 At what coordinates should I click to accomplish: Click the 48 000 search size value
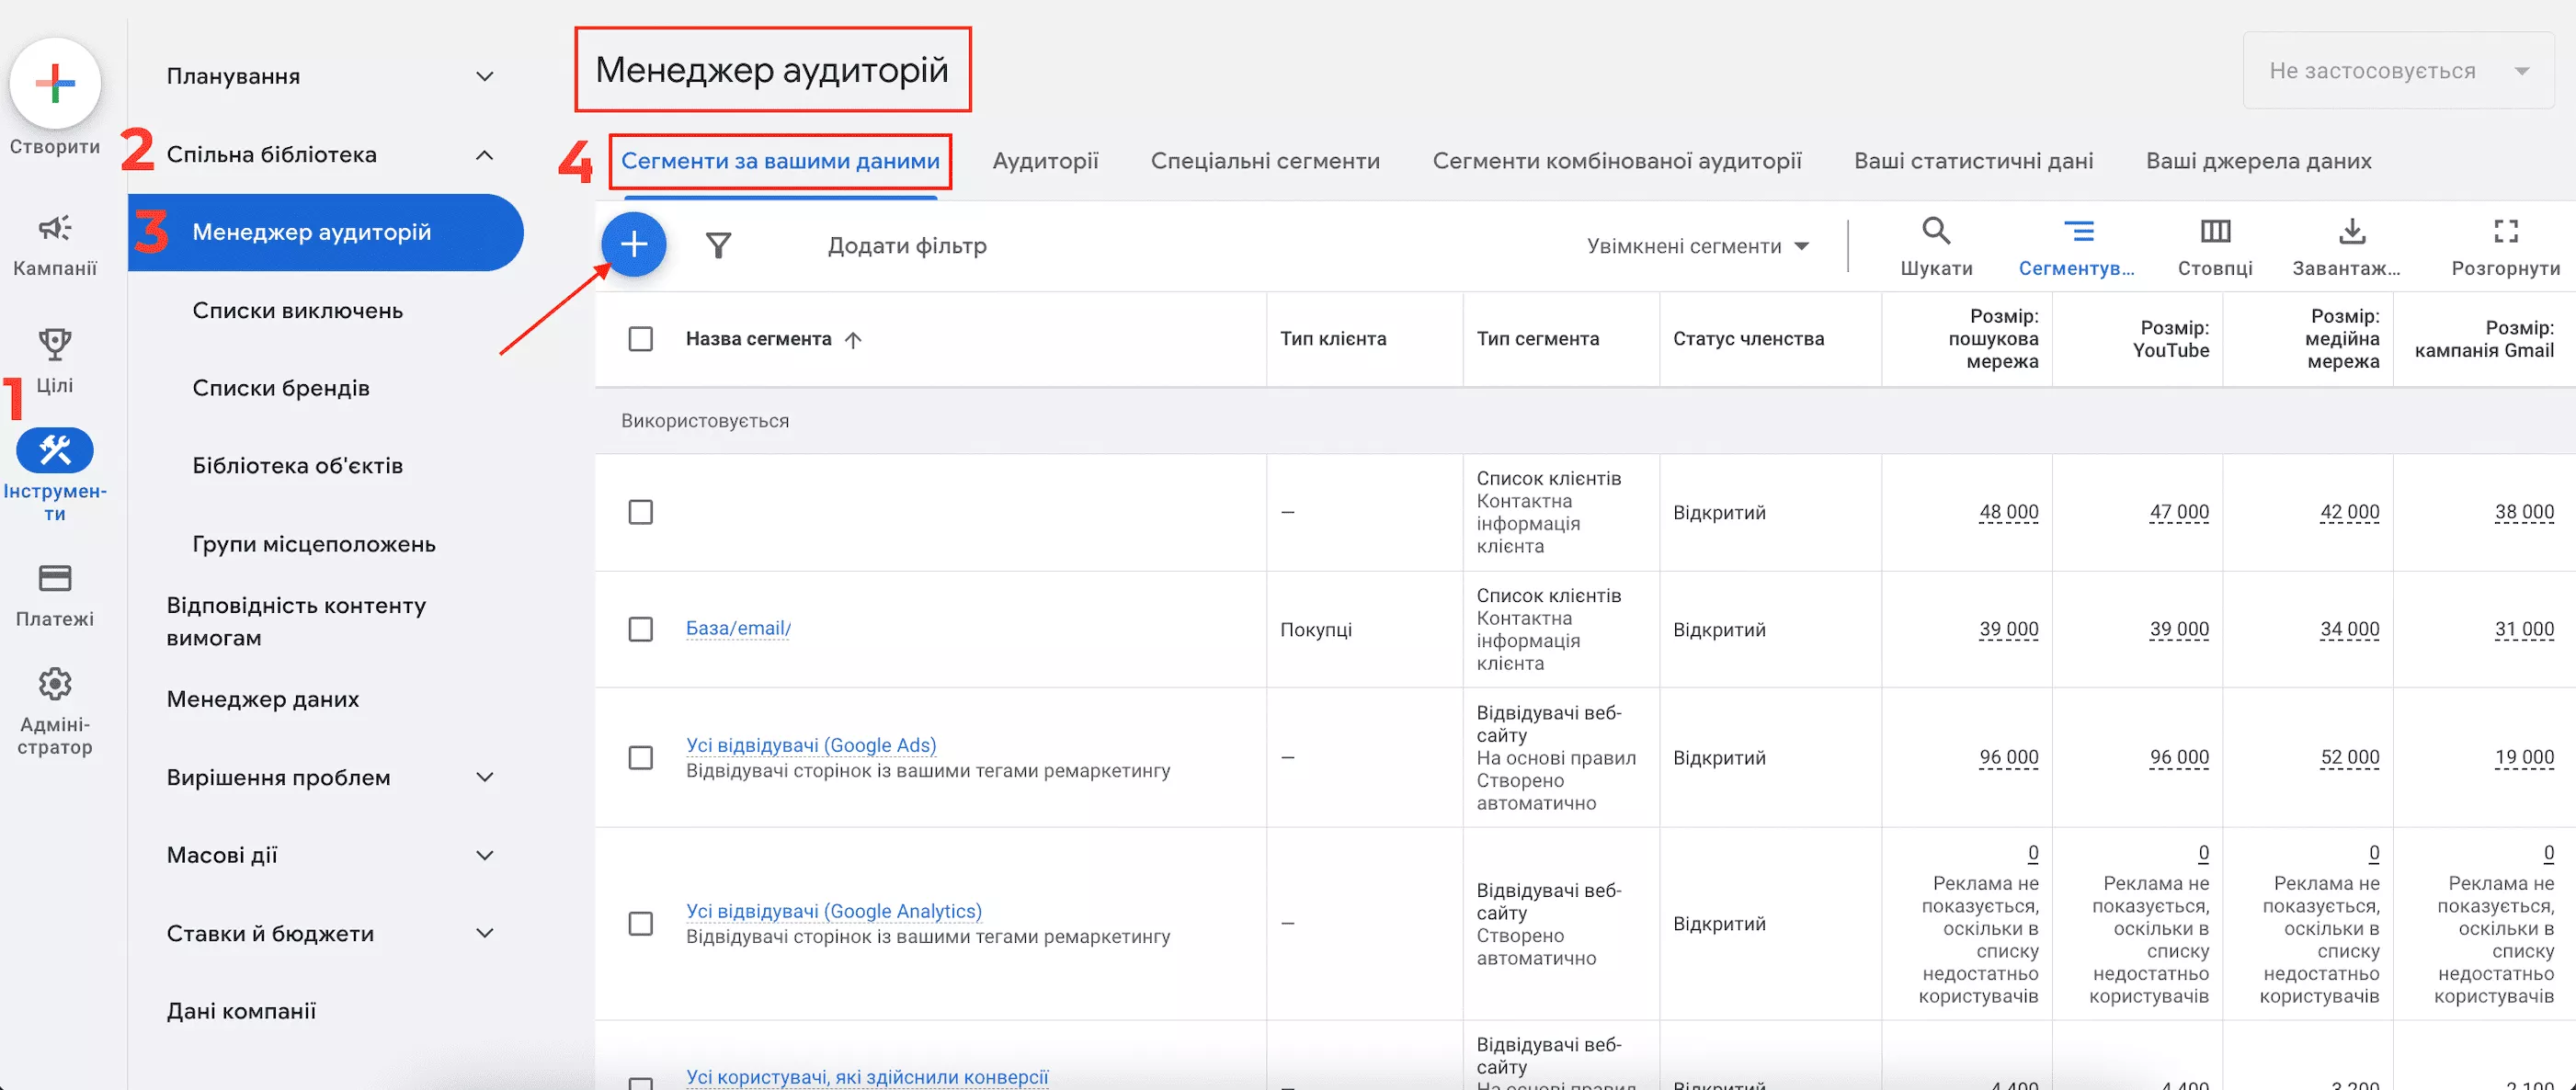pos(2008,512)
